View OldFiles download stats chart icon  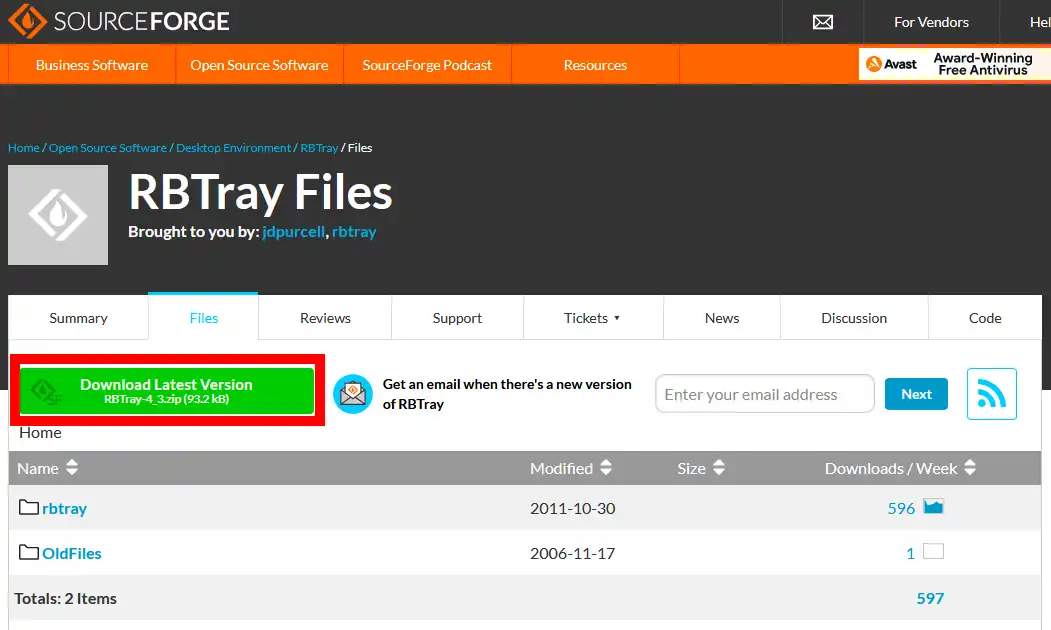coord(933,551)
